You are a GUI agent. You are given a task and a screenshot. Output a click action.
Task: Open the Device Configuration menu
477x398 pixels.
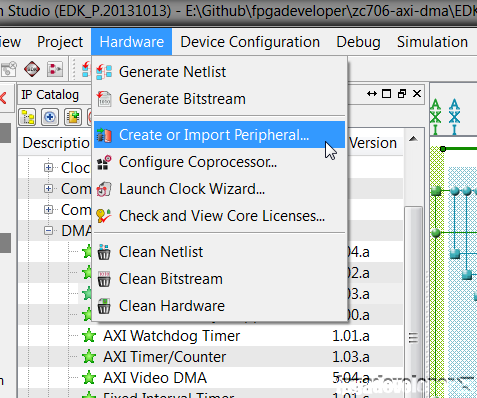click(x=250, y=42)
